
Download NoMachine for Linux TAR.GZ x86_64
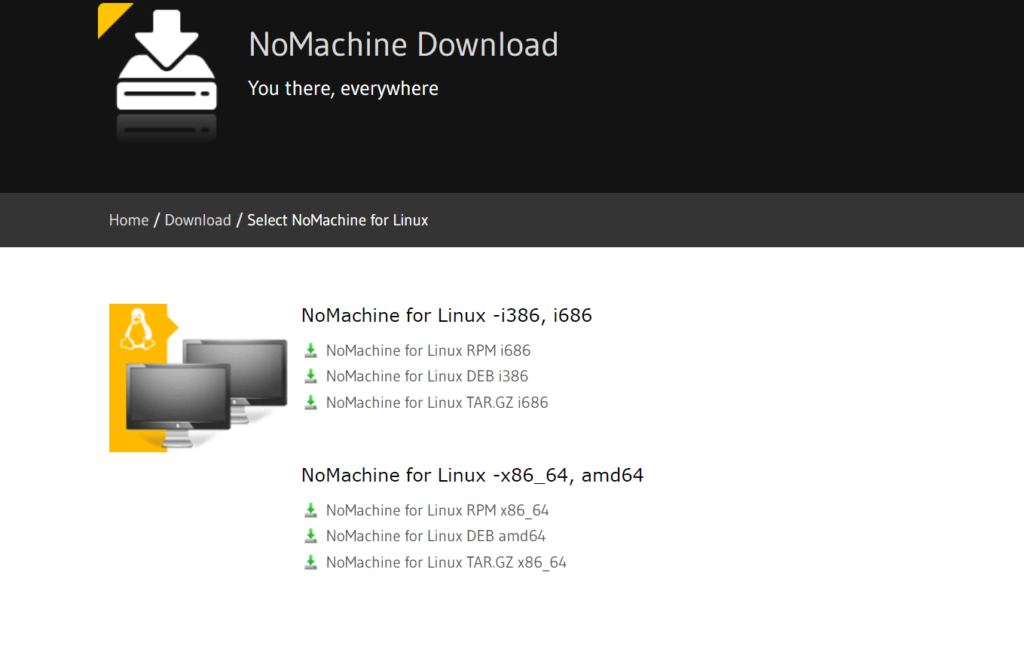(x=446, y=562)
